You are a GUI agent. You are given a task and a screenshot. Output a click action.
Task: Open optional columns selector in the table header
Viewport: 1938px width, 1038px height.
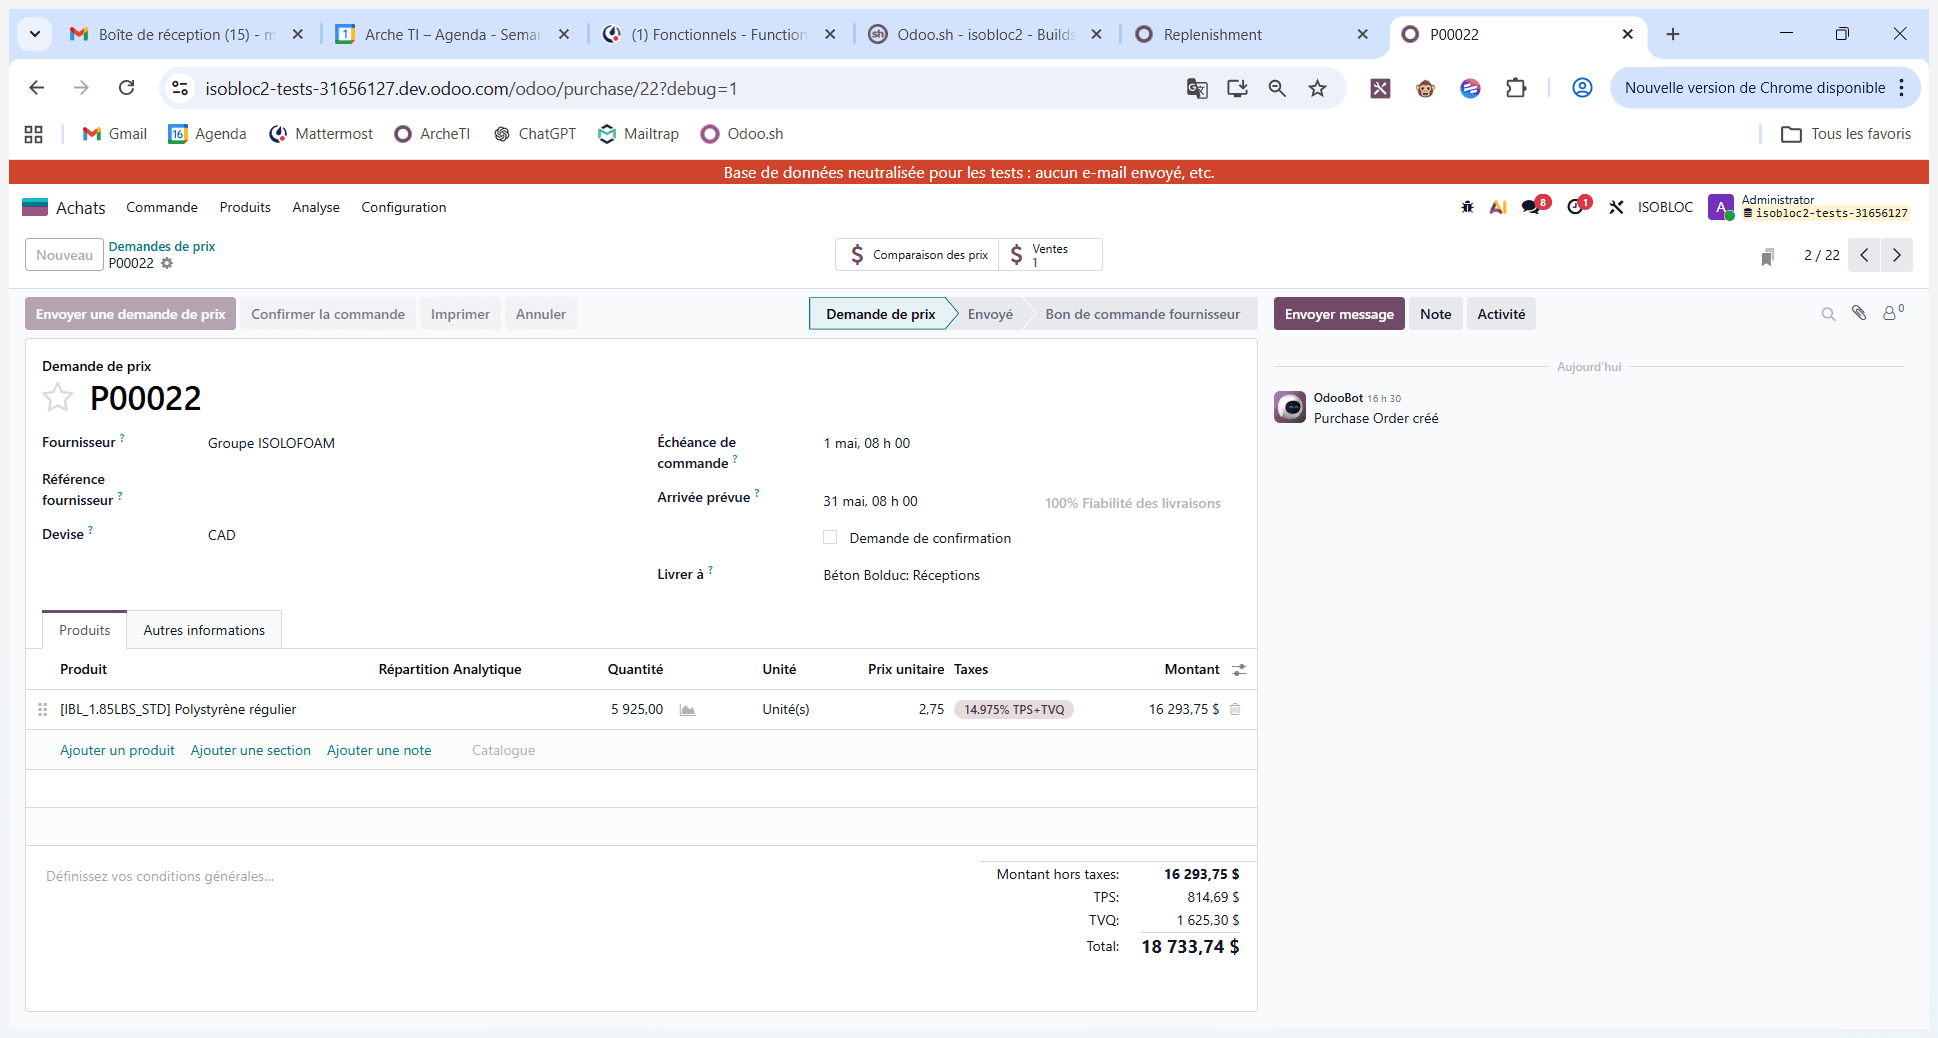pyautogui.click(x=1239, y=670)
